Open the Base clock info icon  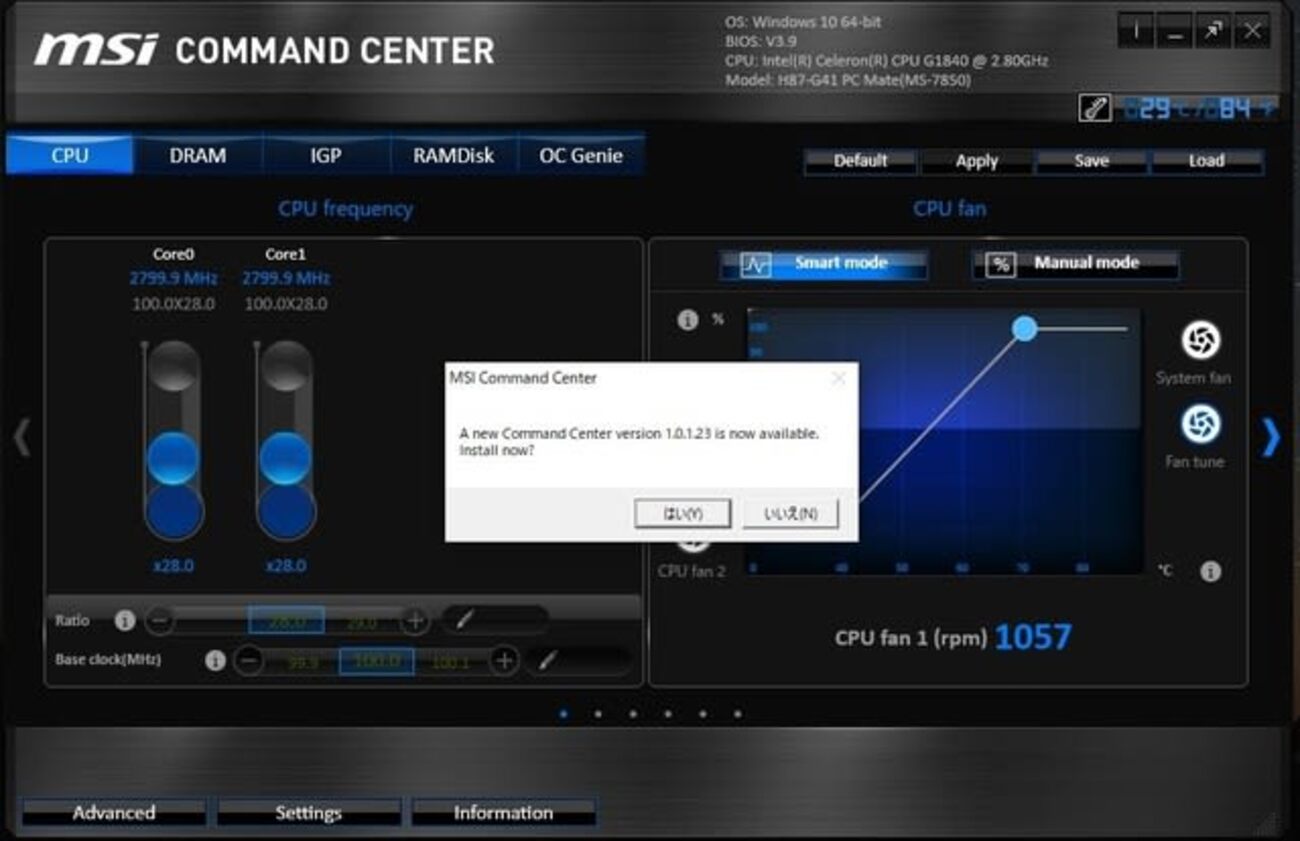214,661
